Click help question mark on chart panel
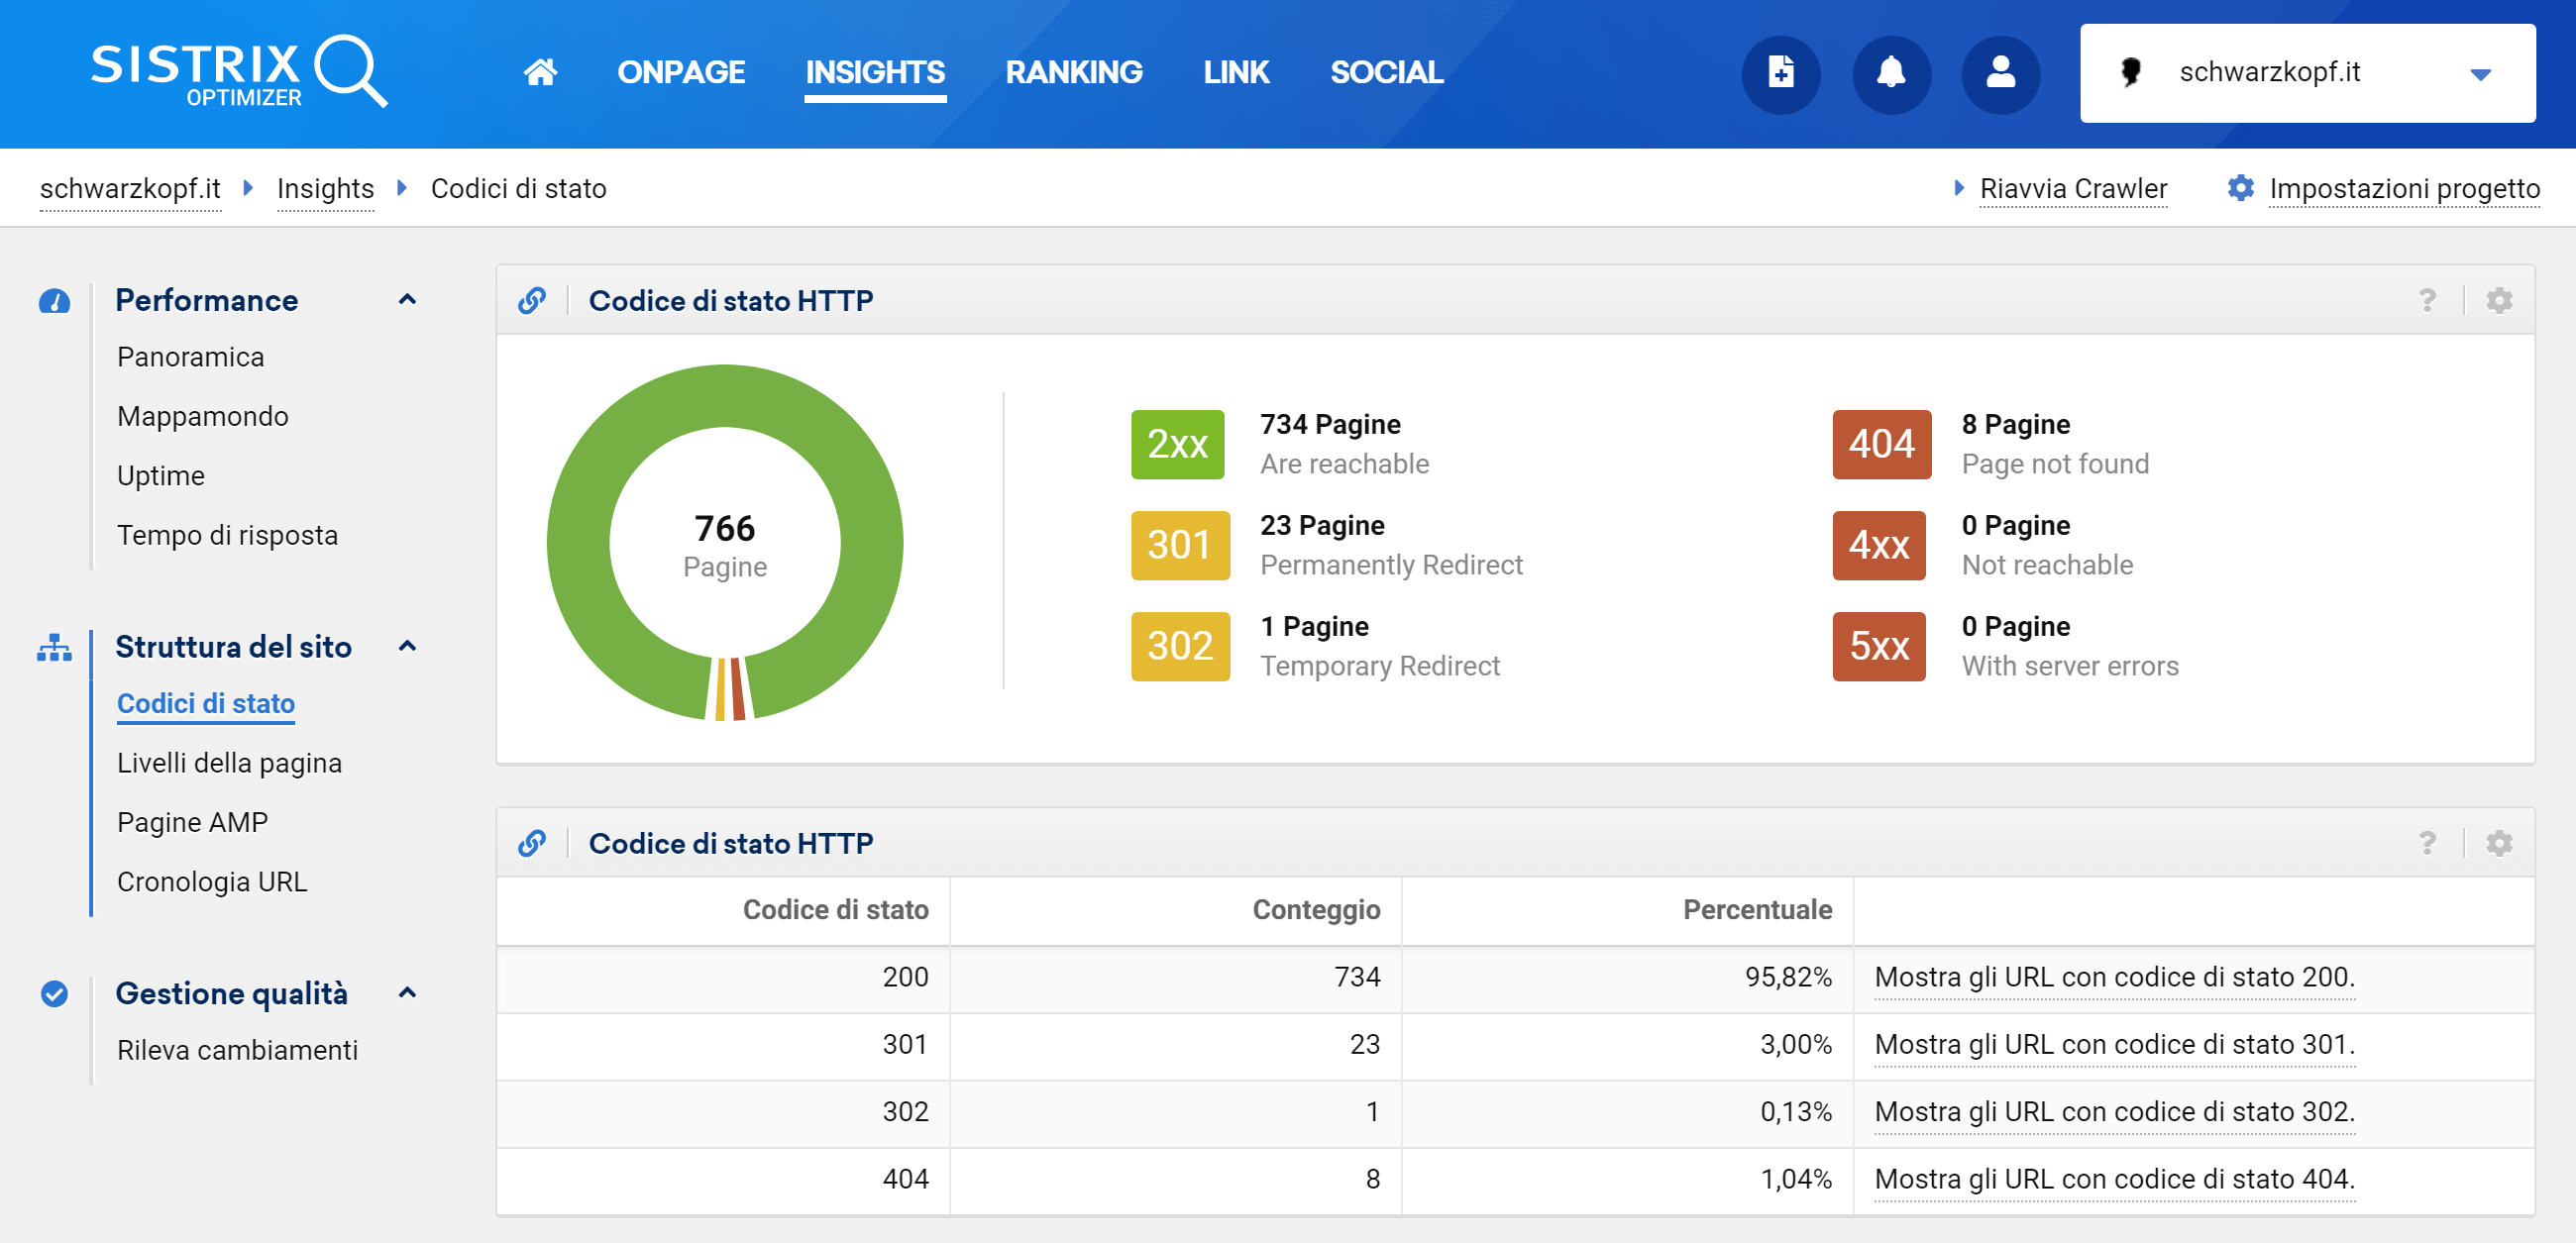2576x1243 pixels. pos(2427,300)
